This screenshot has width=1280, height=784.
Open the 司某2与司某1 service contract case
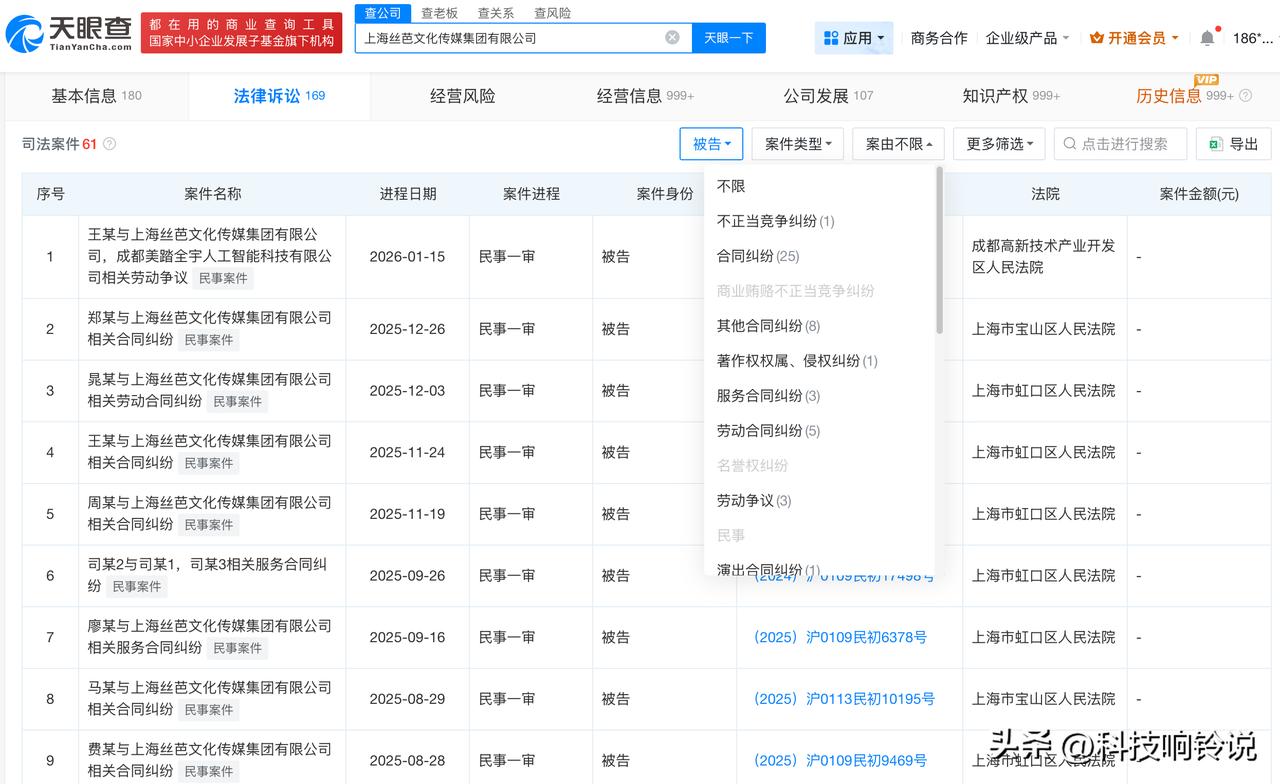(x=209, y=575)
